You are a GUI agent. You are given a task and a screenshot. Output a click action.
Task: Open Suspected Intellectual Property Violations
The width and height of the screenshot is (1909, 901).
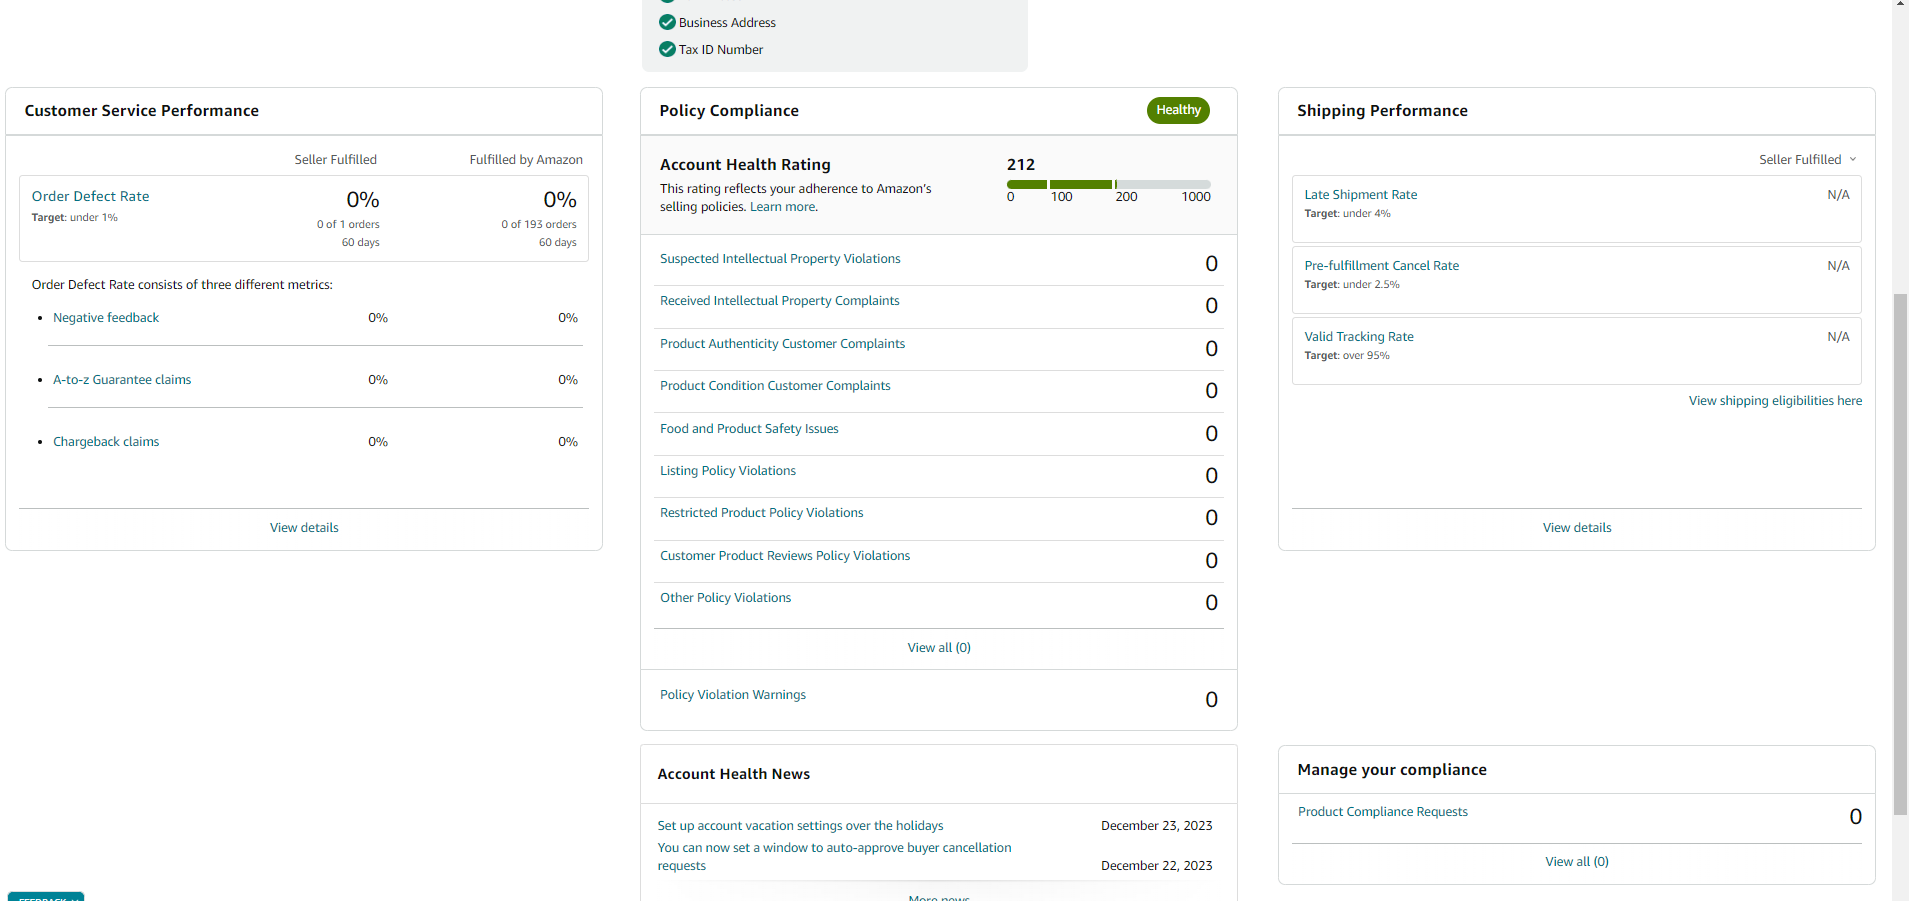780,259
